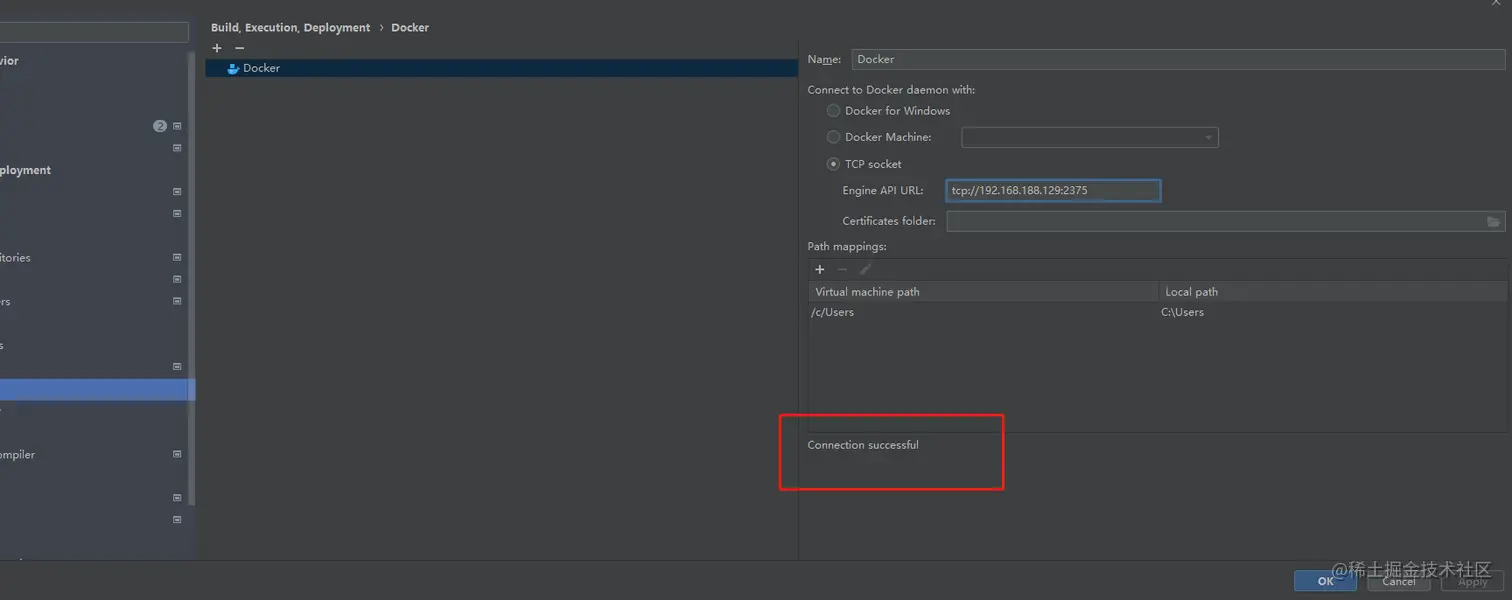Open the 'itories' item in settings sidebar
This screenshot has width=1512, height=600.
point(15,257)
